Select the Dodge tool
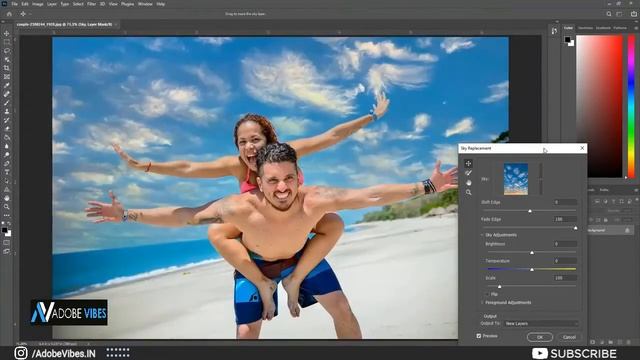This screenshot has width=640, height=360. [x=7, y=155]
